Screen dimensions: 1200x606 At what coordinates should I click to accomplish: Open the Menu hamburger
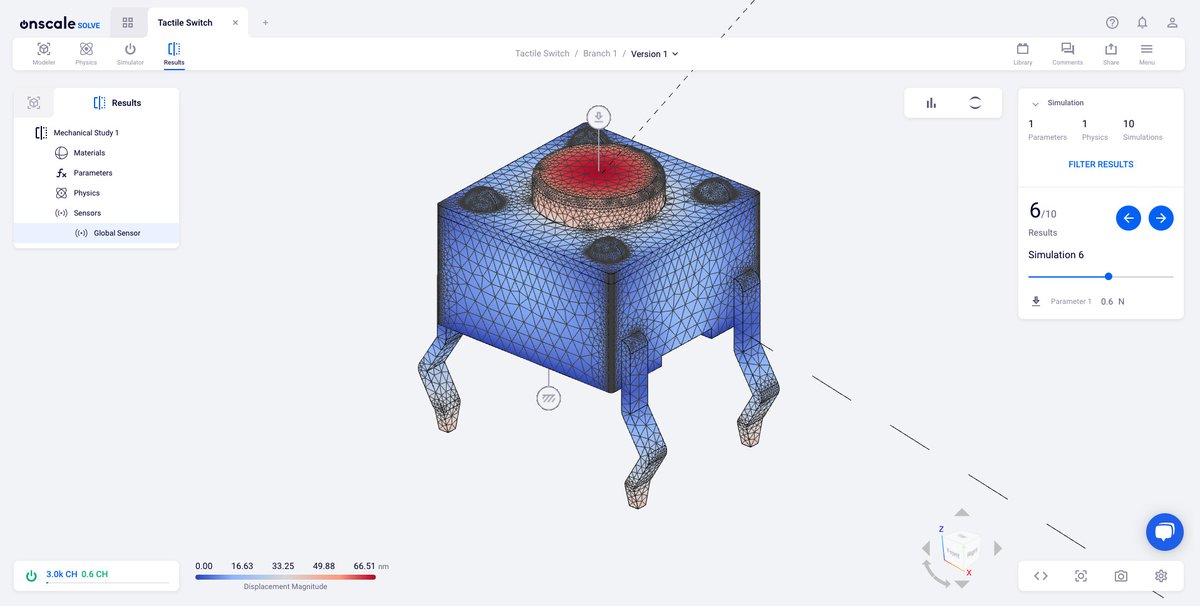1146,53
